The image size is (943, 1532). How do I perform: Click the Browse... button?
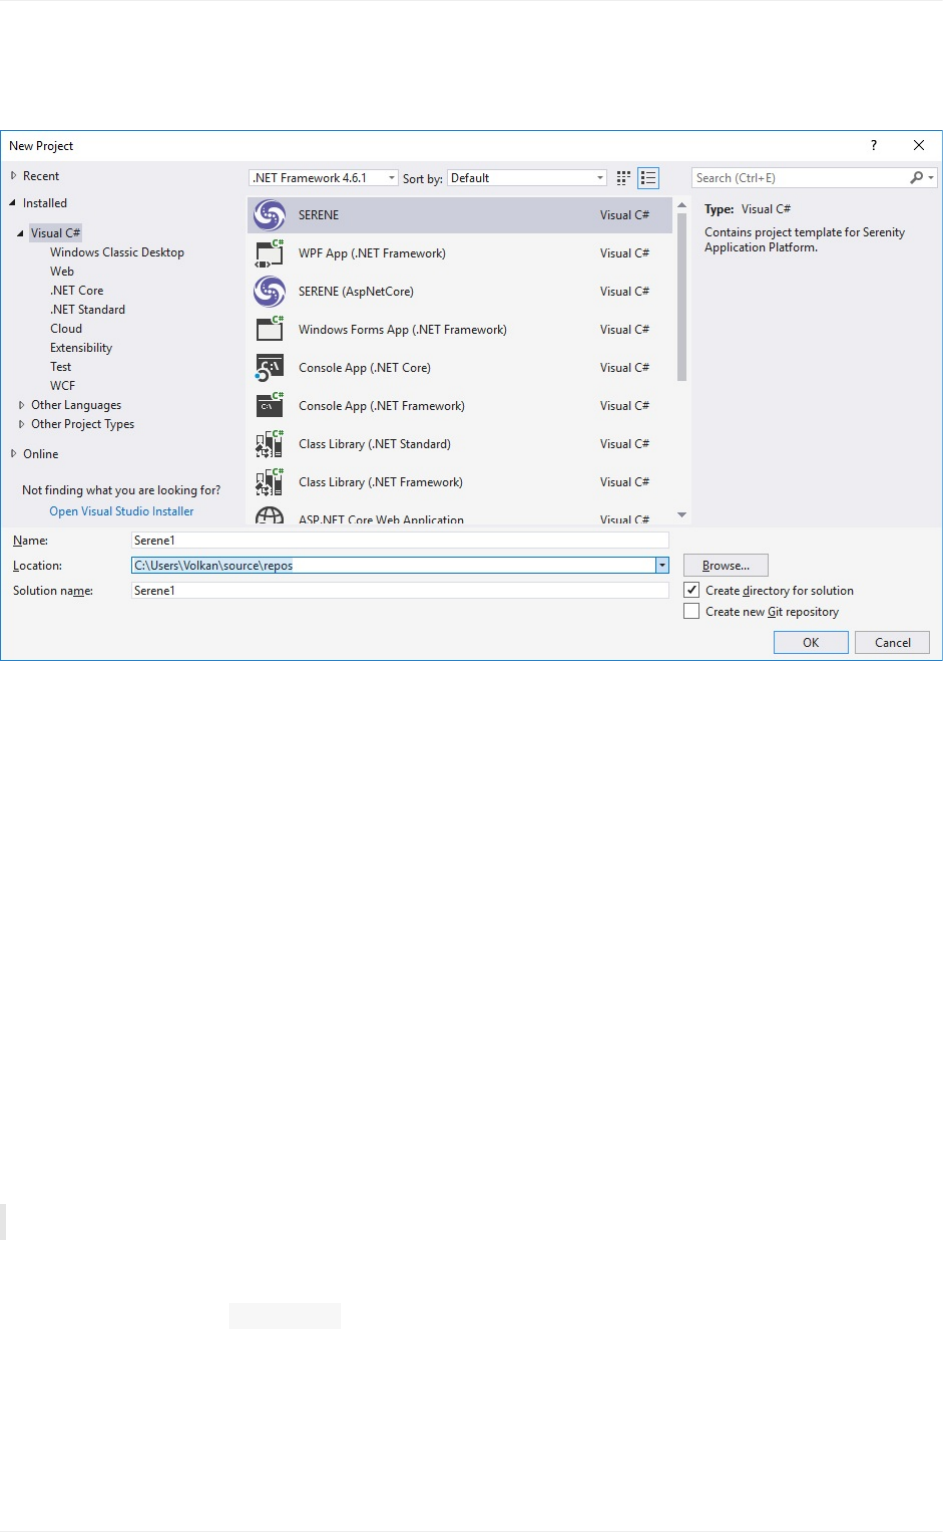(726, 565)
